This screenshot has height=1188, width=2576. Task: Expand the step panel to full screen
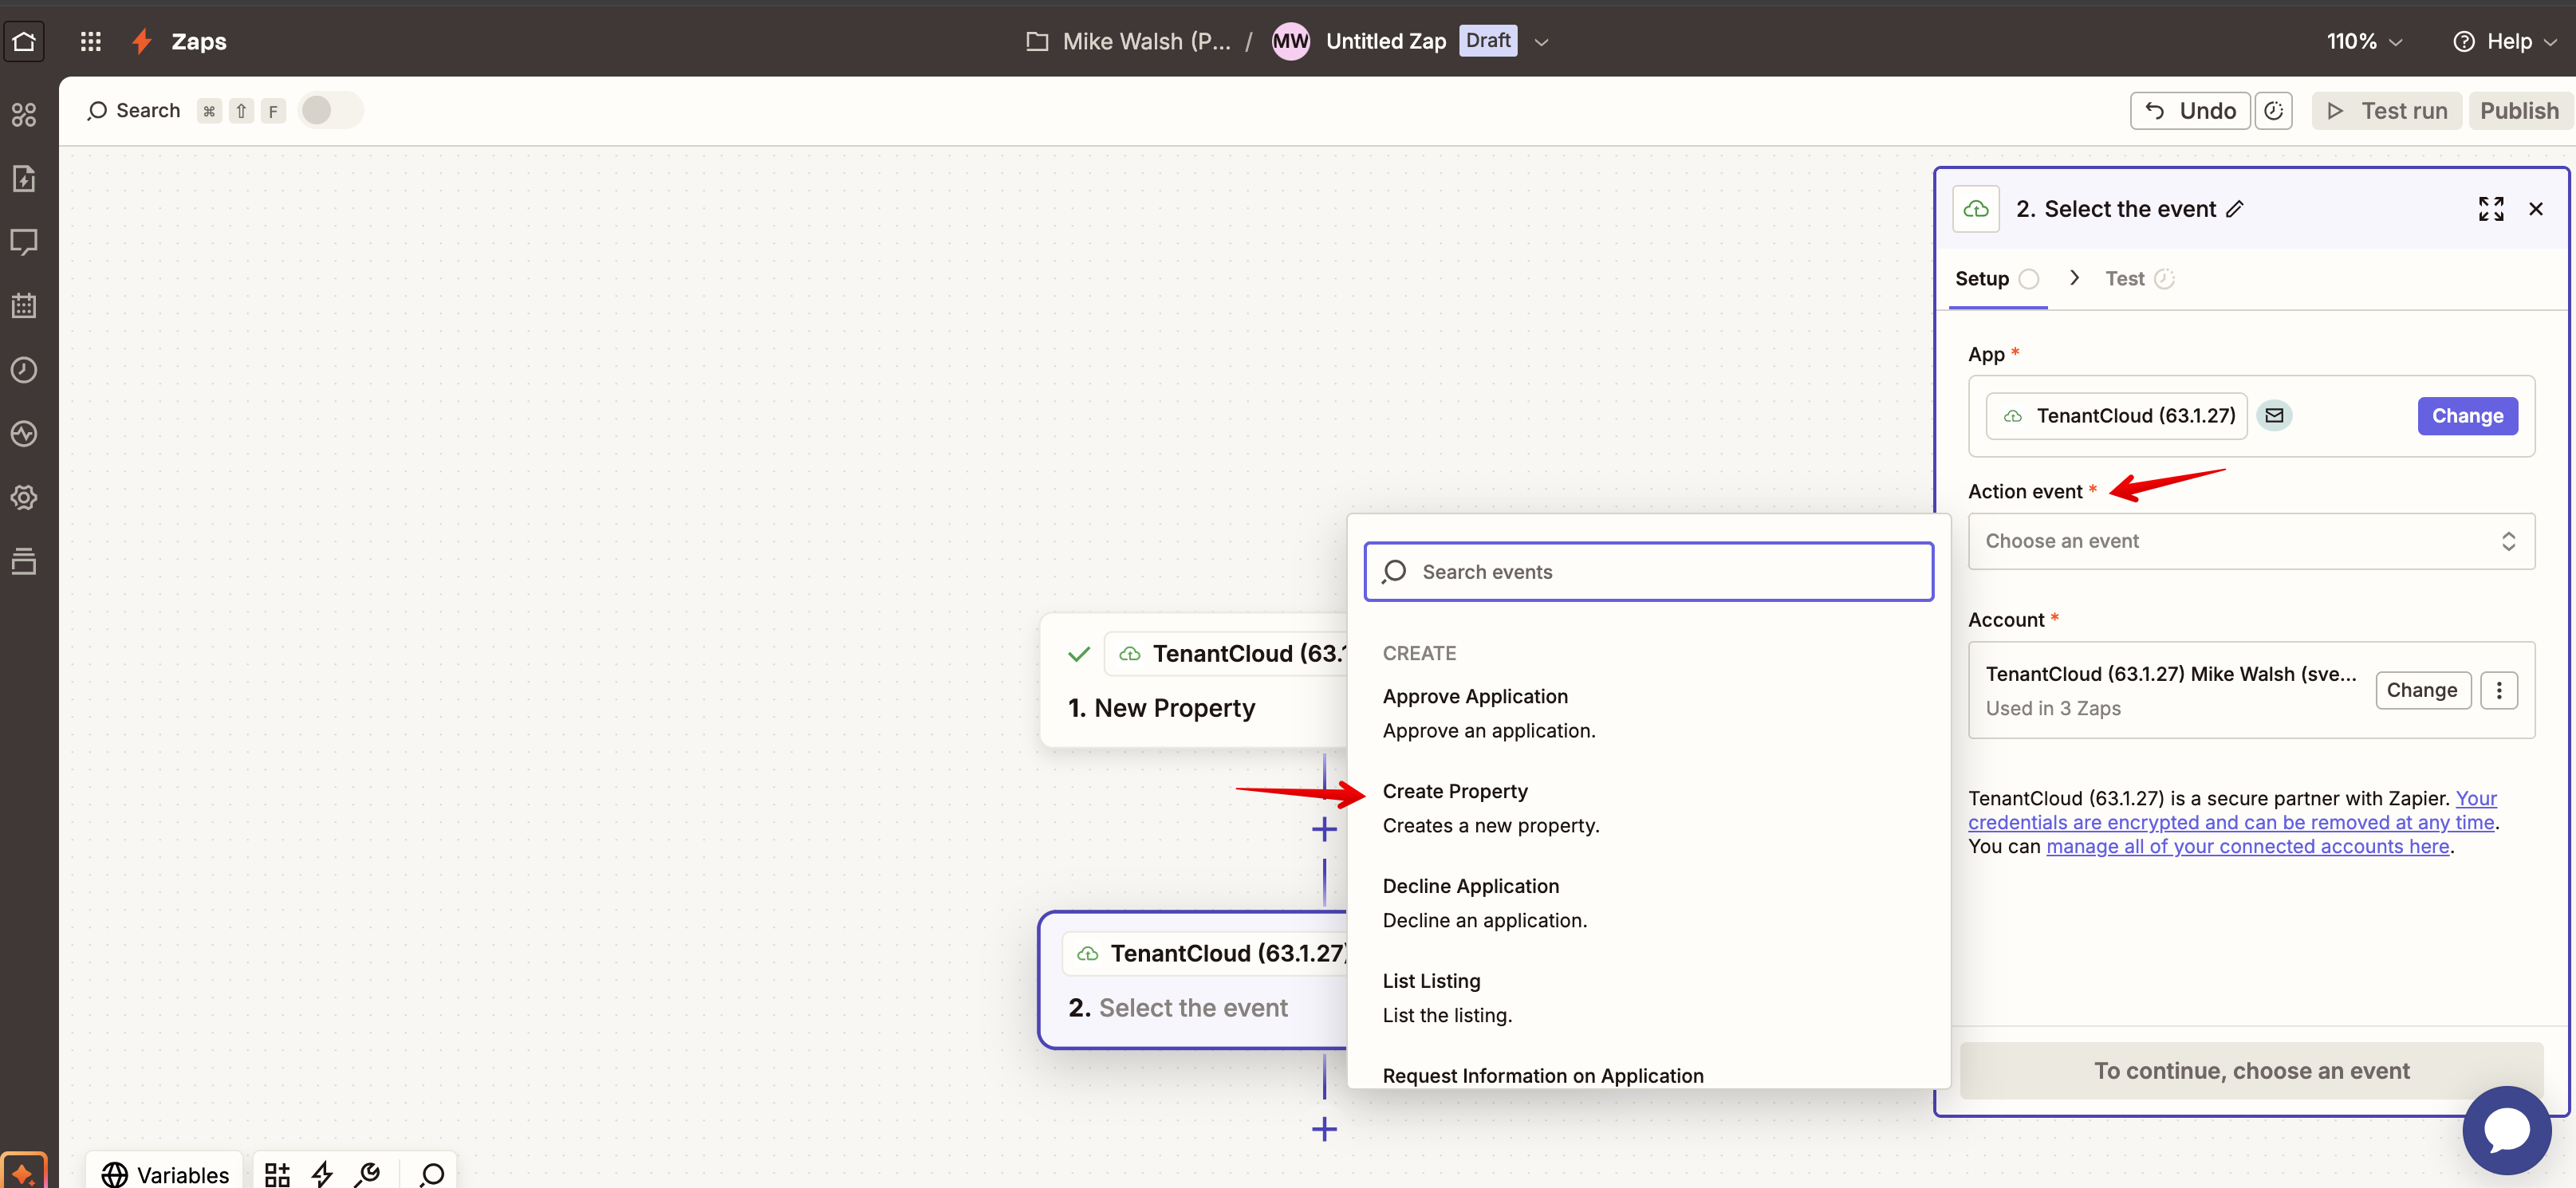[x=2490, y=209]
